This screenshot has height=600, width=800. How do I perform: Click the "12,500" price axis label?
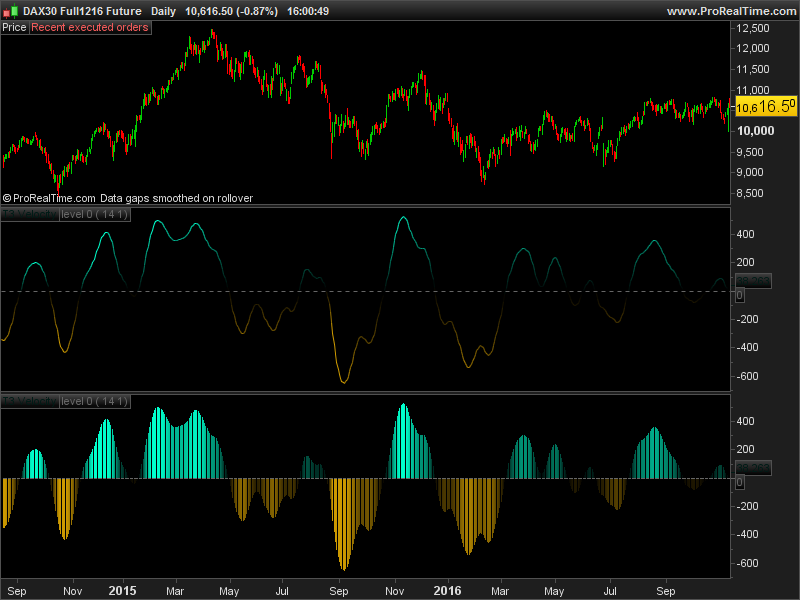(x=753, y=29)
